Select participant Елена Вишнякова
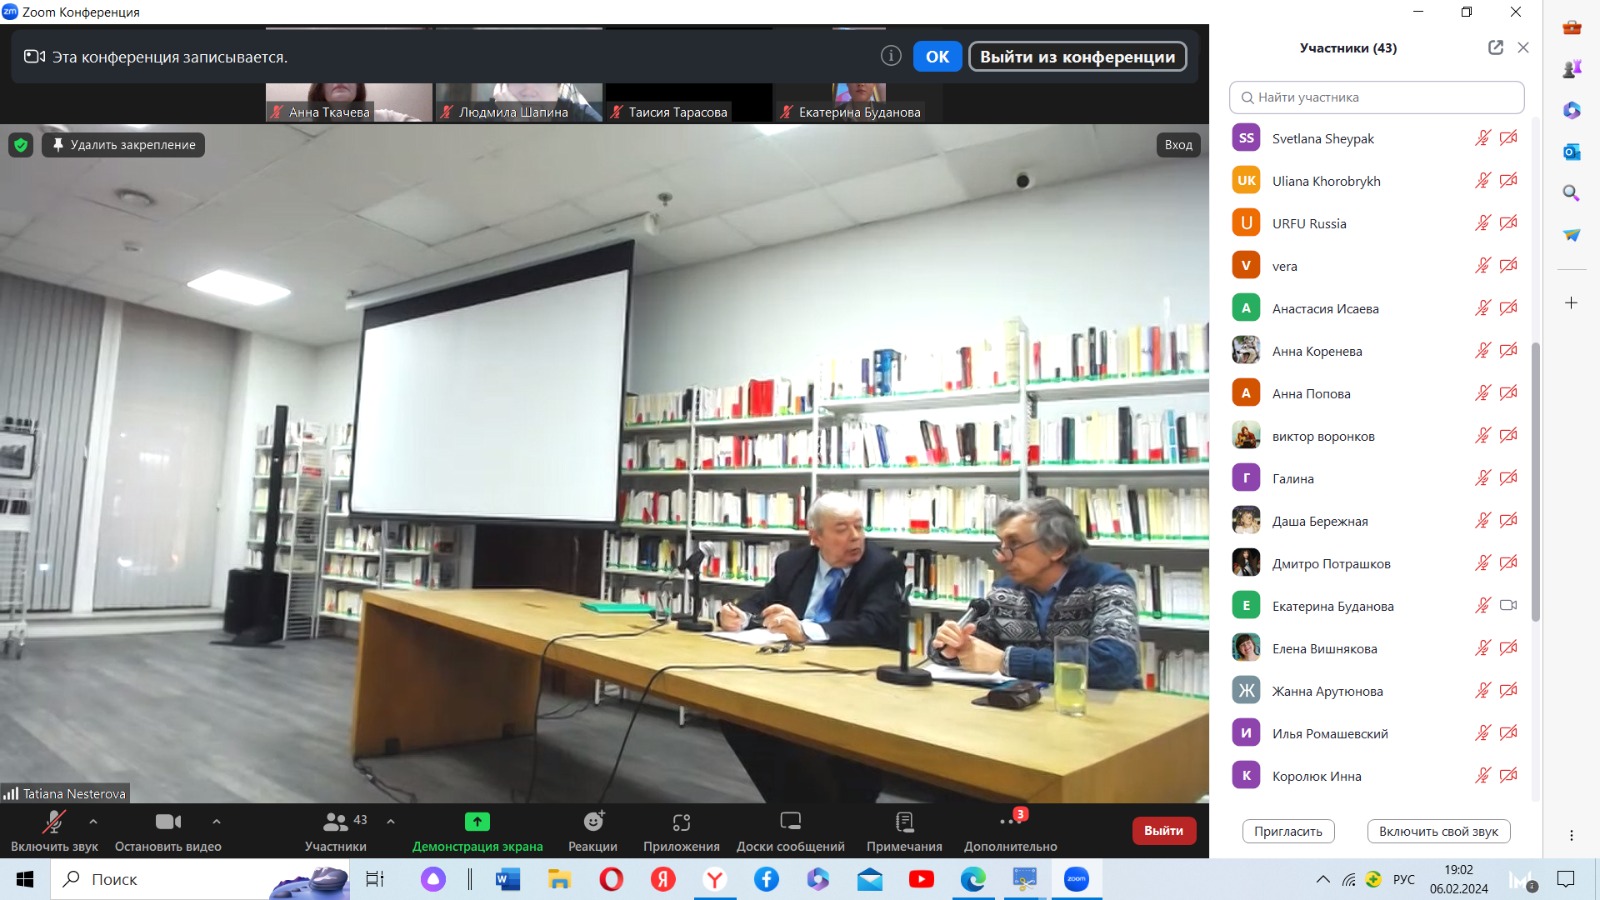This screenshot has height=900, width=1600. 1376,648
